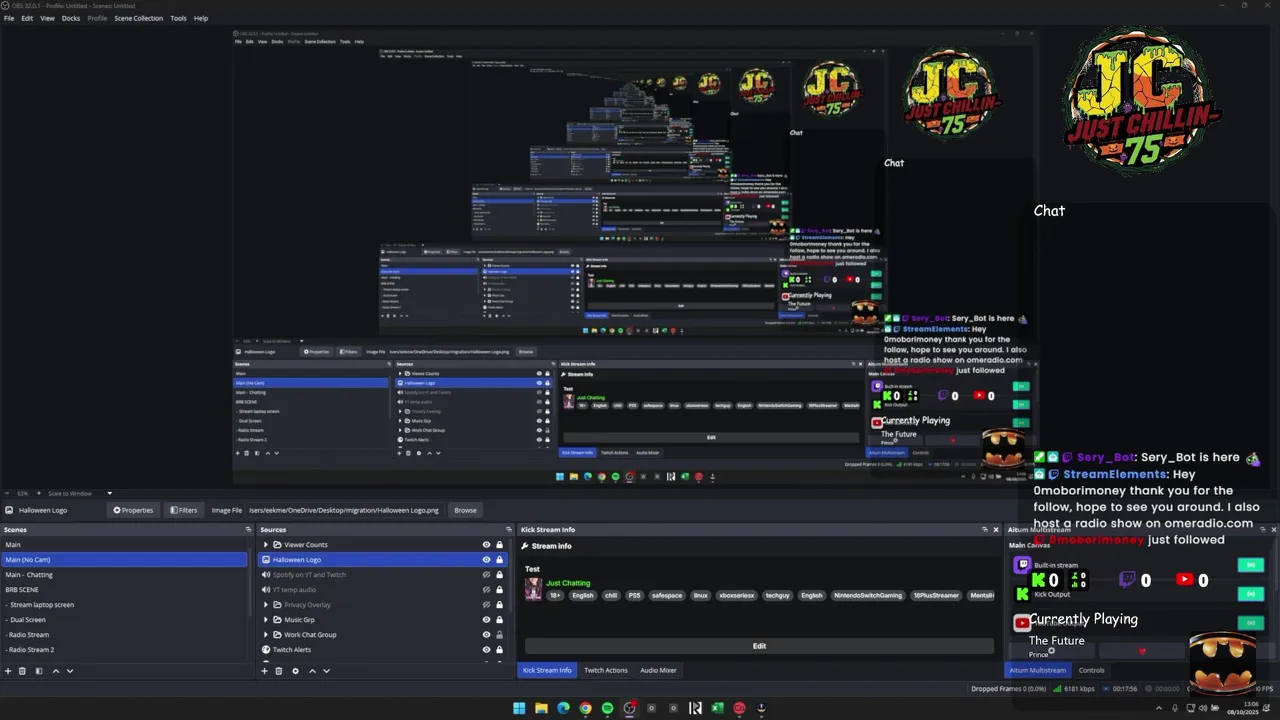Open Filters for Halloween Logo
1280x720 pixels.
tap(184, 510)
